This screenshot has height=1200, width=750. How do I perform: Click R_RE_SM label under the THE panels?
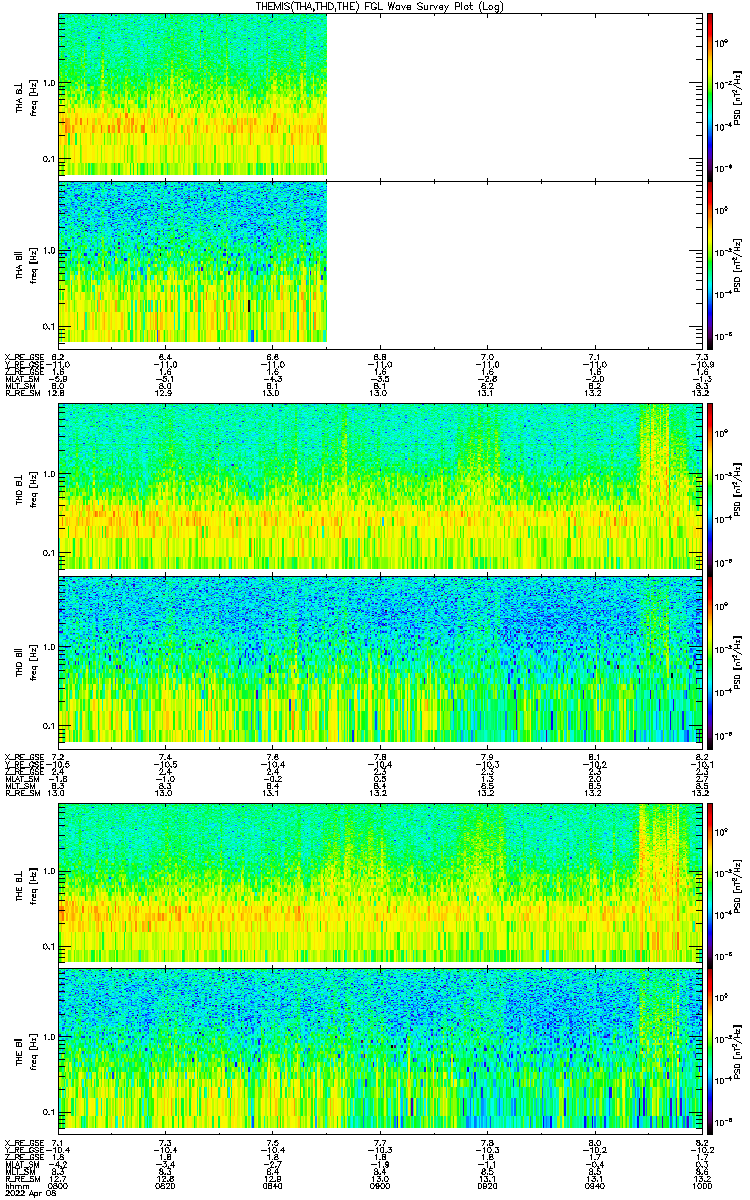[x=21, y=1178]
